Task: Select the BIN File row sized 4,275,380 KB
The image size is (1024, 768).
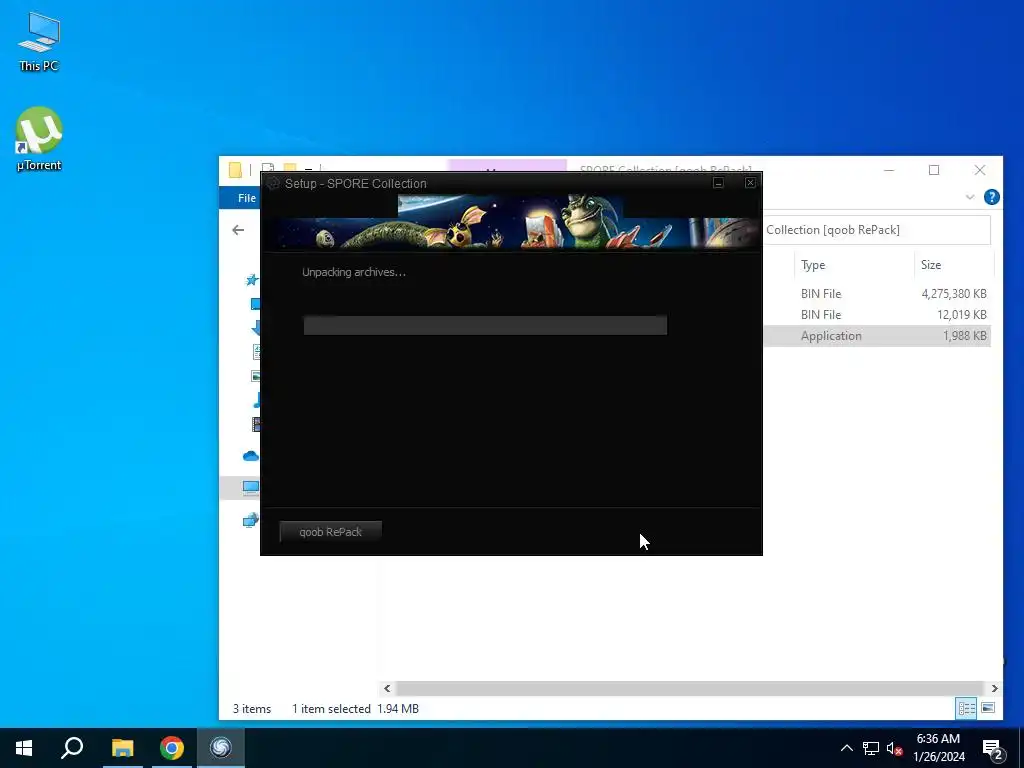Action: pyautogui.click(x=876, y=294)
